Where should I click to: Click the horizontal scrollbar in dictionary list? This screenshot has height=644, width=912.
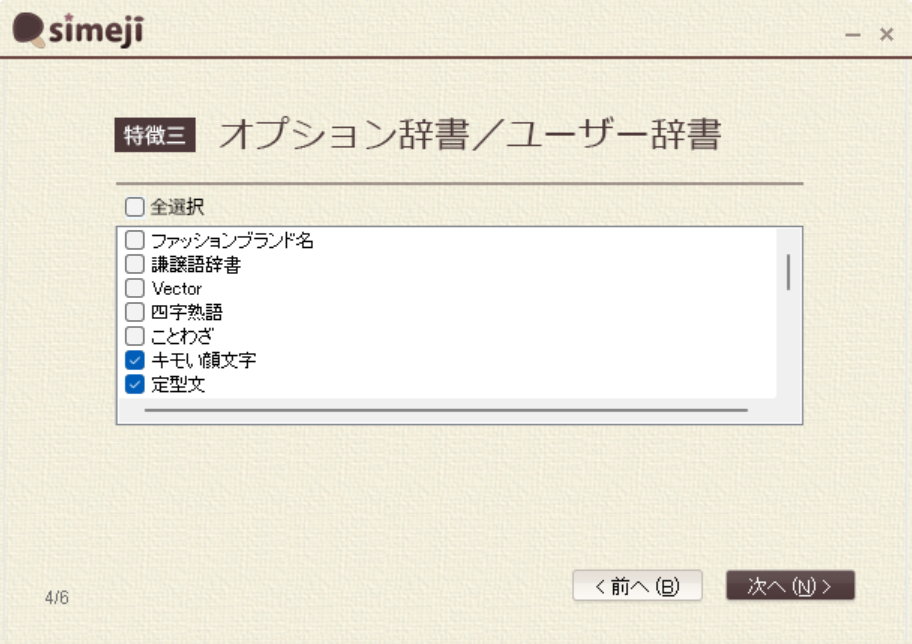445,410
